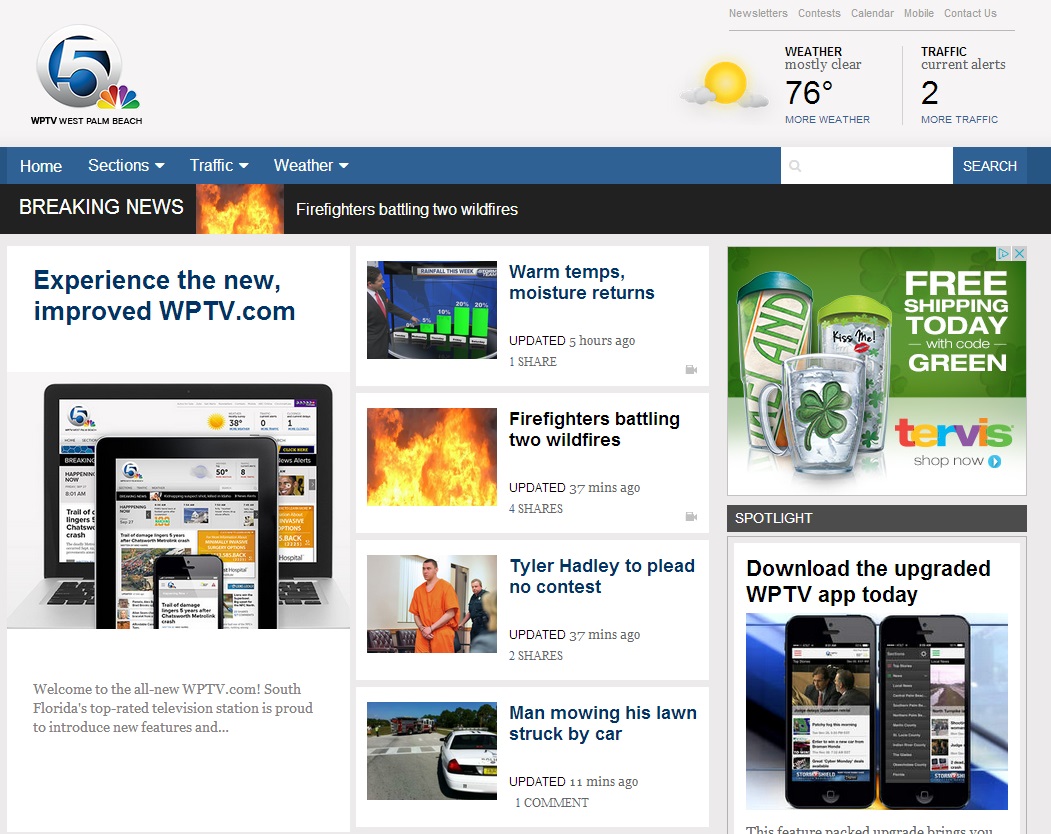Click the 76° temperature reading

point(809,93)
